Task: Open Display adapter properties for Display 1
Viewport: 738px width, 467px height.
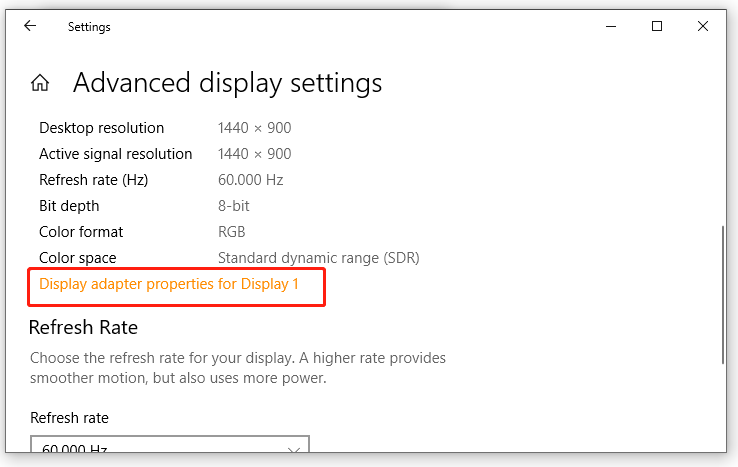Action: pyautogui.click(x=169, y=284)
